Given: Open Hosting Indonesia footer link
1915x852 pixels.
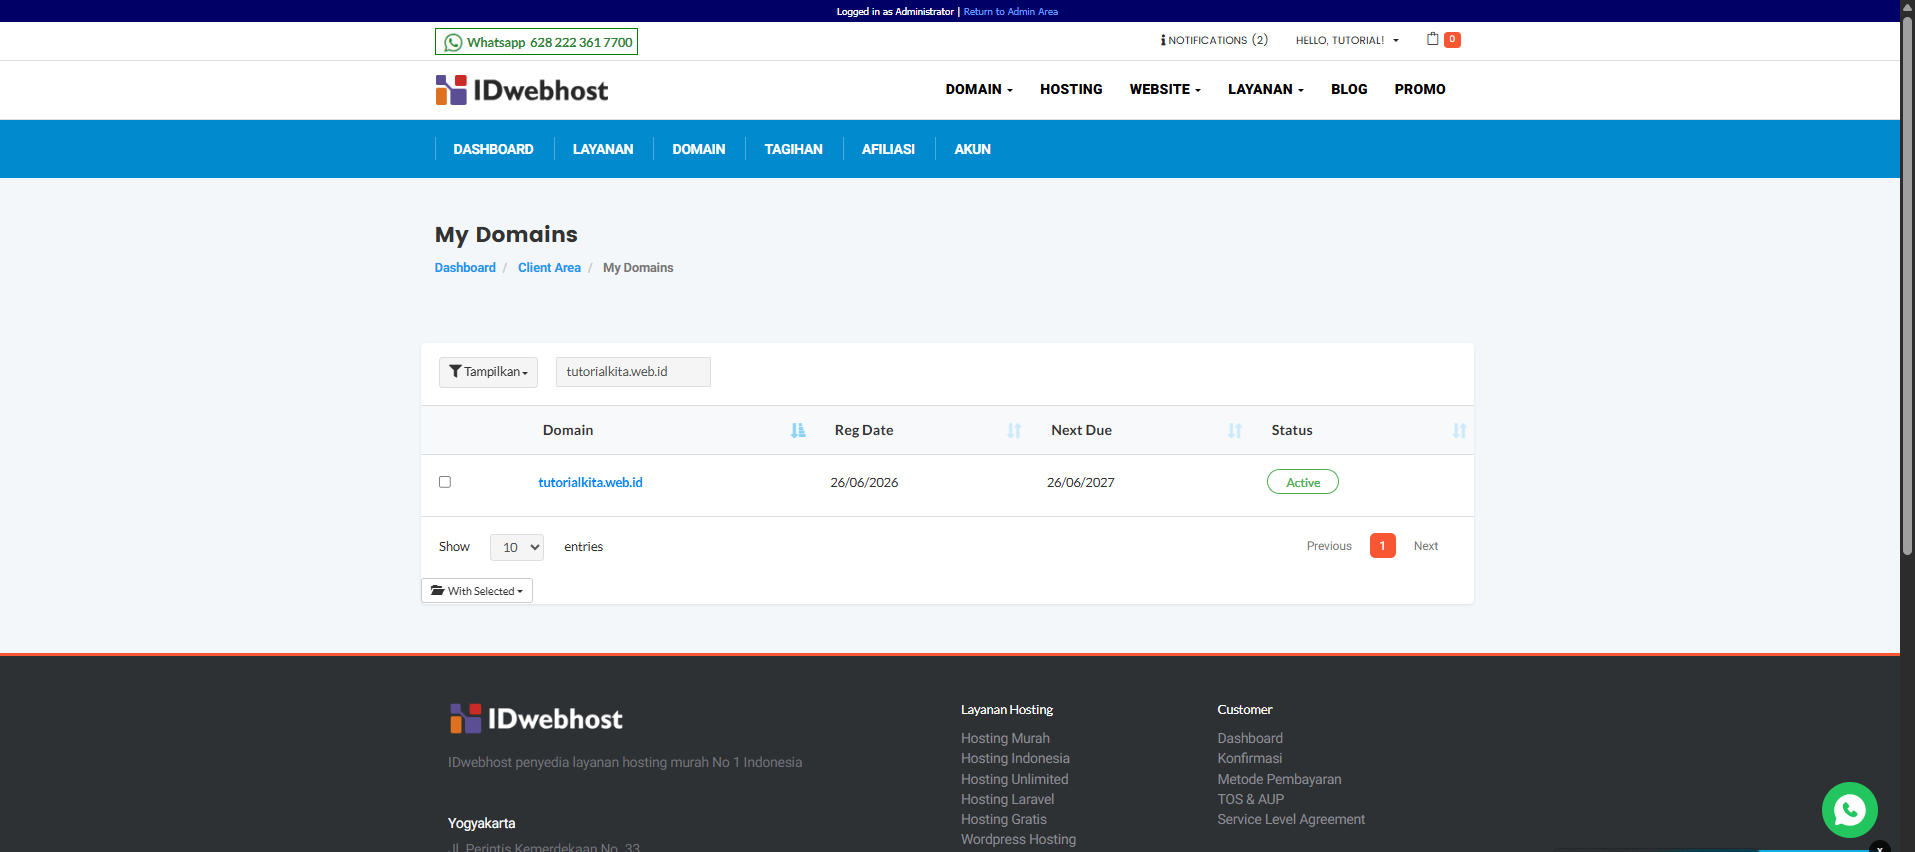Looking at the screenshot, I should (1015, 758).
